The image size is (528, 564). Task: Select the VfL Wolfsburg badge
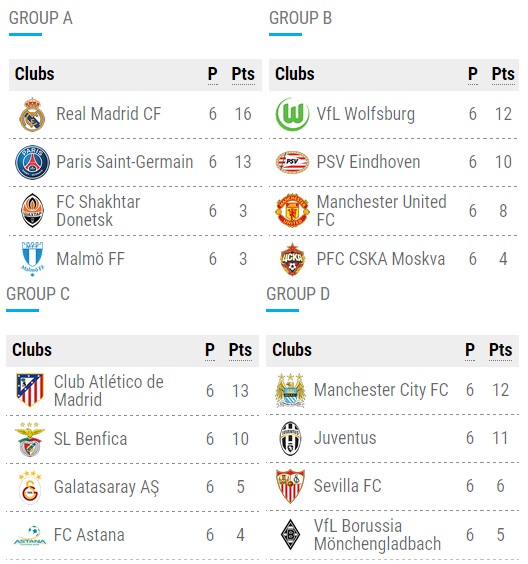[292, 114]
